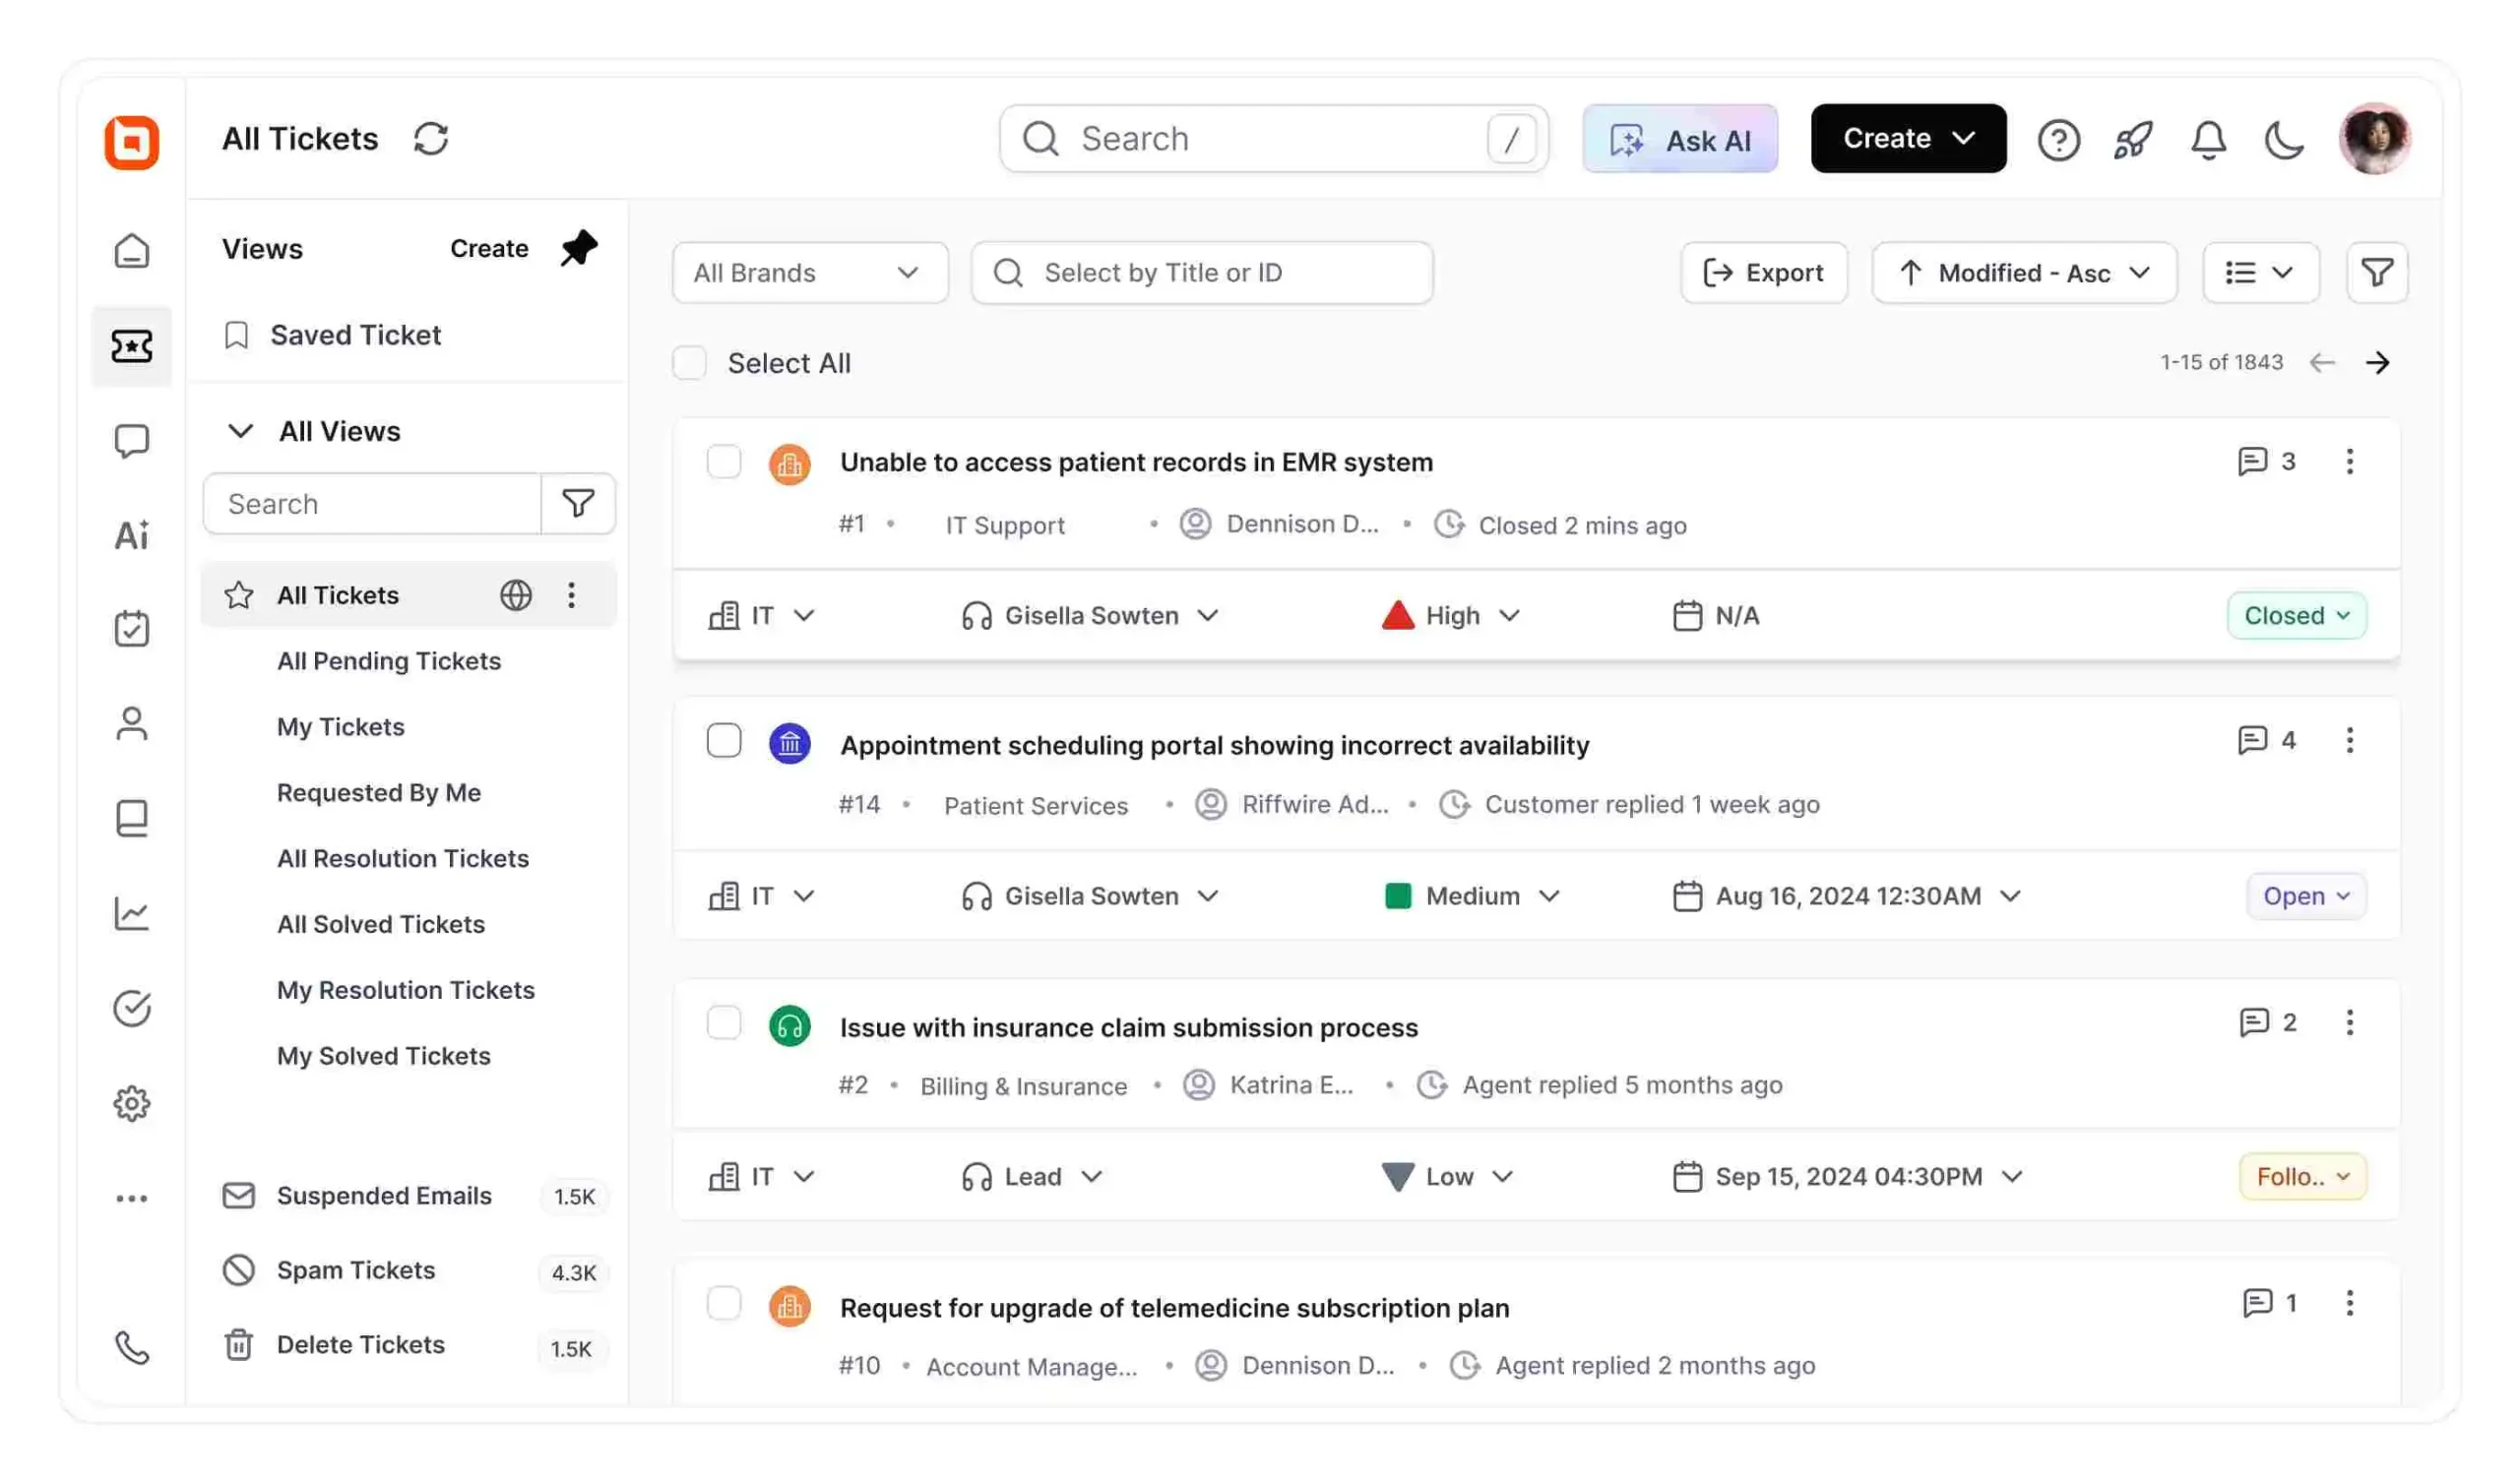The height and width of the screenshot is (1482, 2520).
Task: Open the Requested By Me view
Action: pos(379,793)
